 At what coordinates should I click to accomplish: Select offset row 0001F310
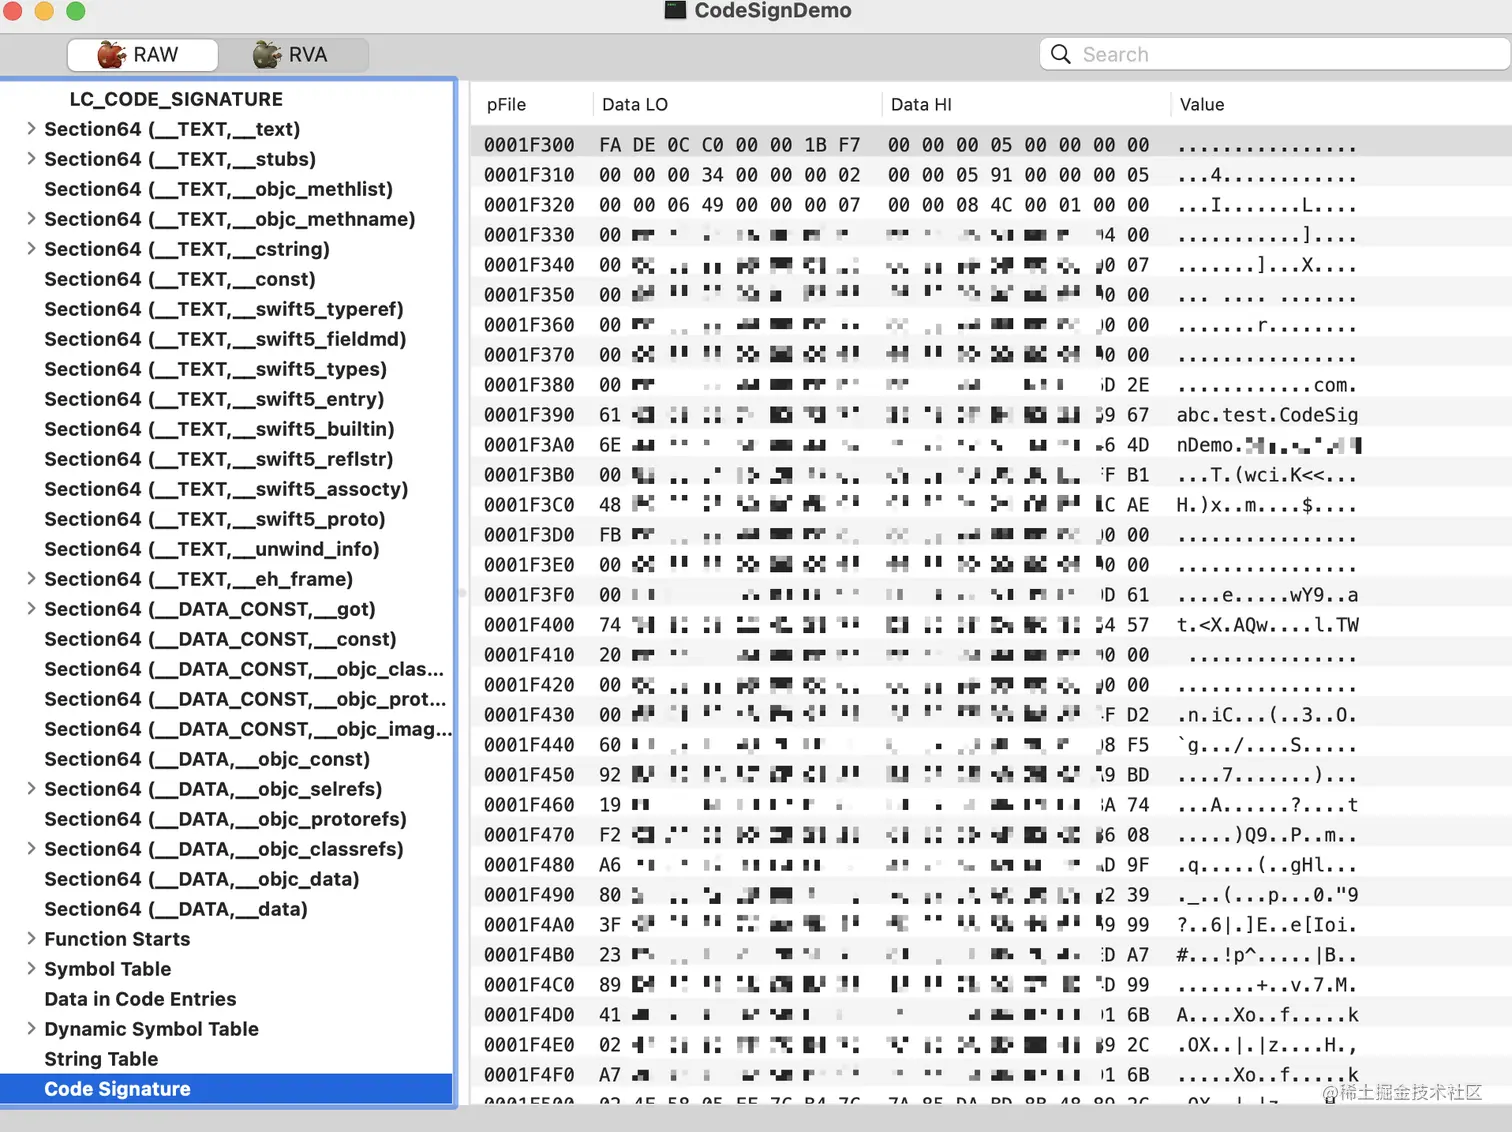click(991, 175)
